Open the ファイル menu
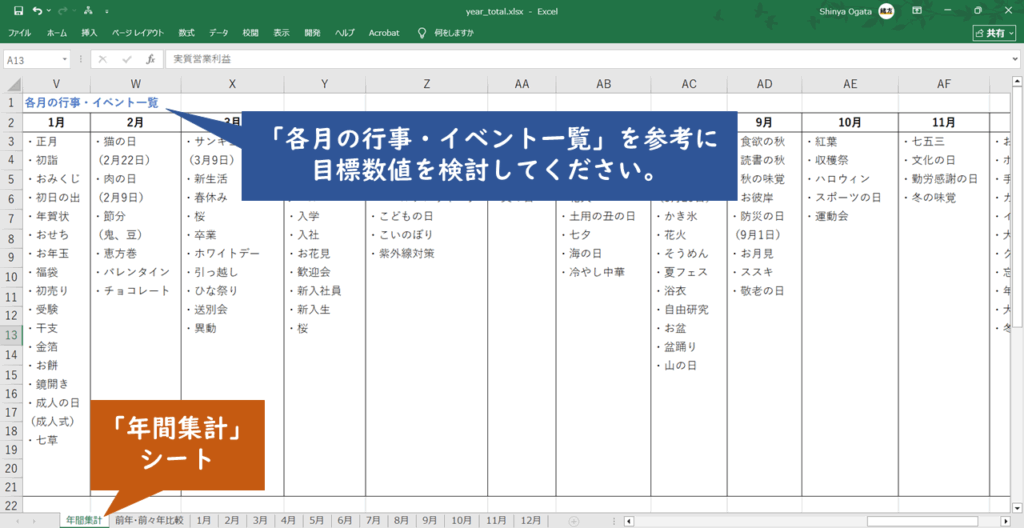1024x528 pixels. [x=19, y=32]
